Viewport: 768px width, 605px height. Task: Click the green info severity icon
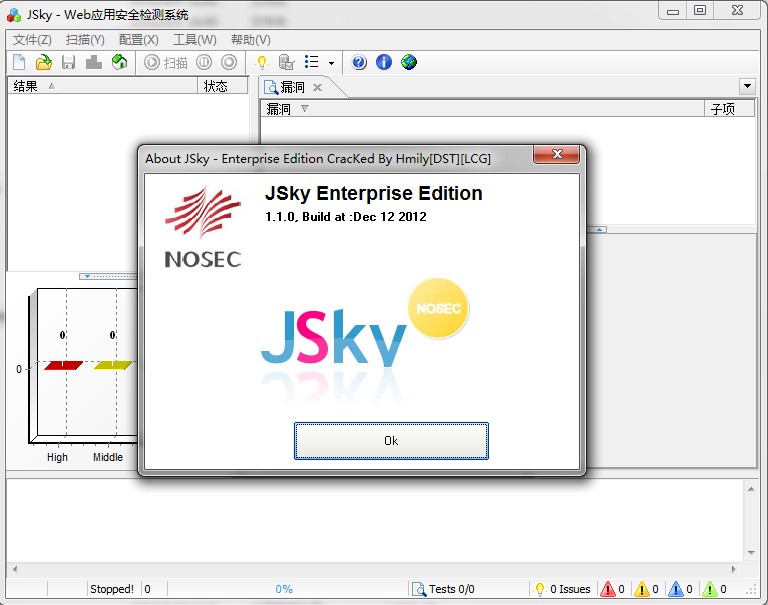click(x=710, y=588)
